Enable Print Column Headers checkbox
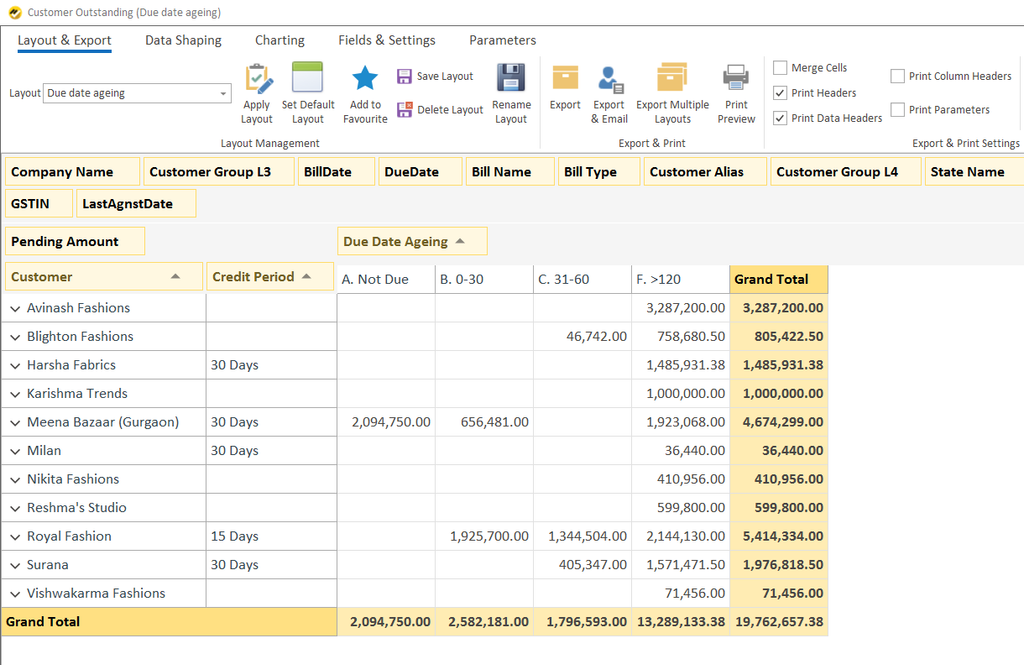The width and height of the screenshot is (1024, 665). point(898,76)
